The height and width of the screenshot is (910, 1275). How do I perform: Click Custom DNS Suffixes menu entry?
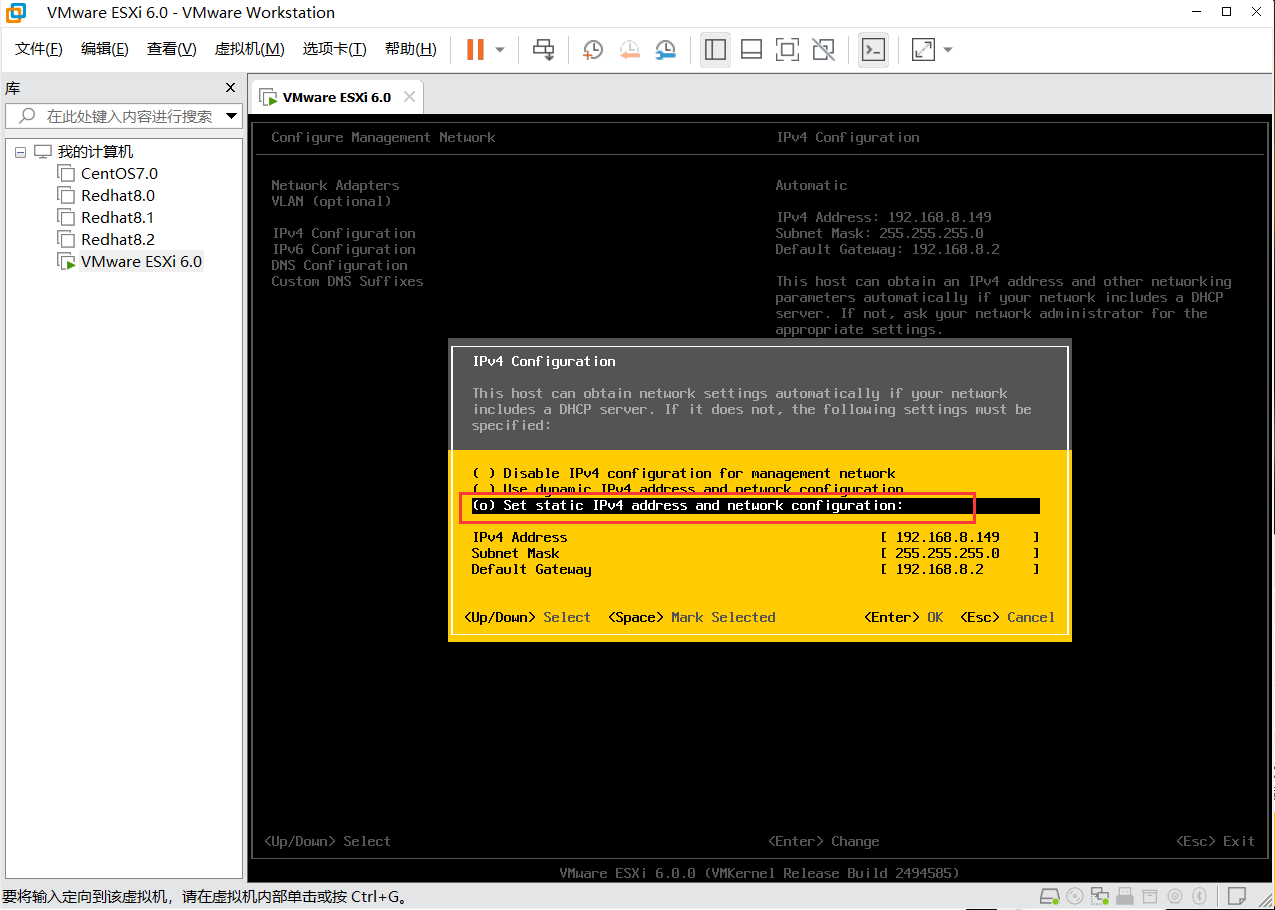(347, 281)
